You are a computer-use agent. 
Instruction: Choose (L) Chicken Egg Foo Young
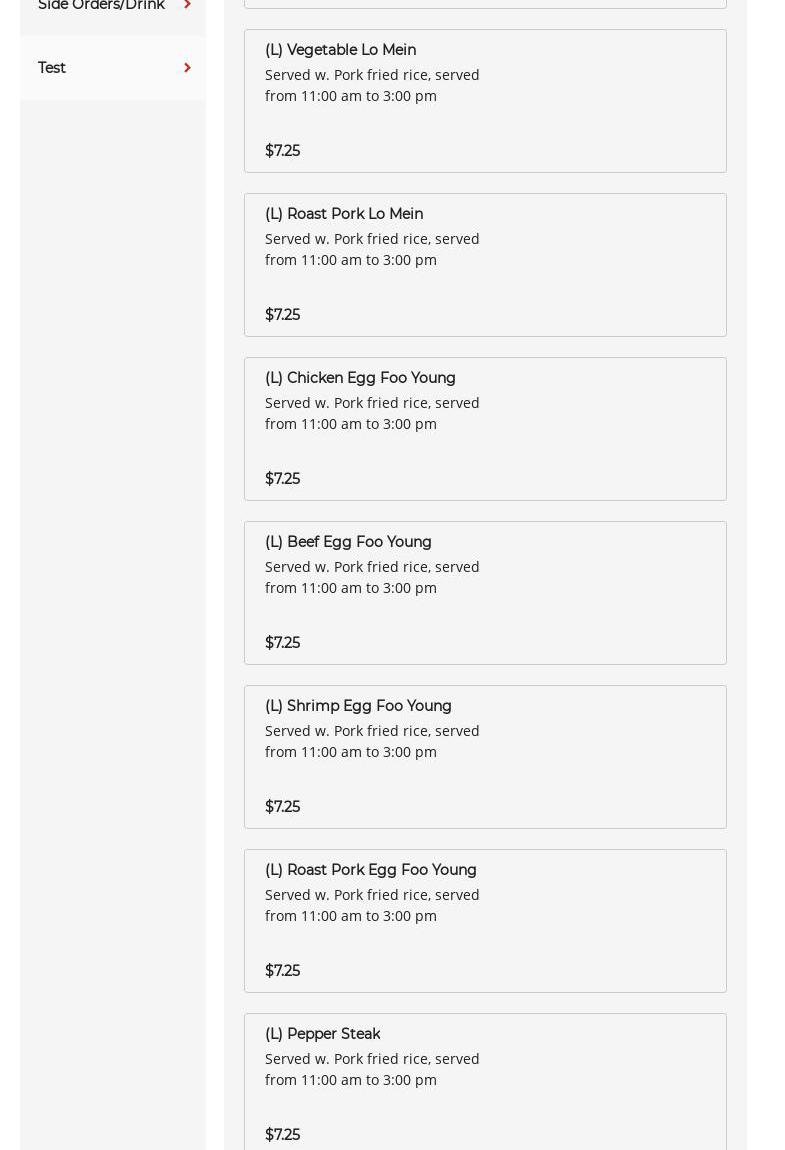click(360, 378)
